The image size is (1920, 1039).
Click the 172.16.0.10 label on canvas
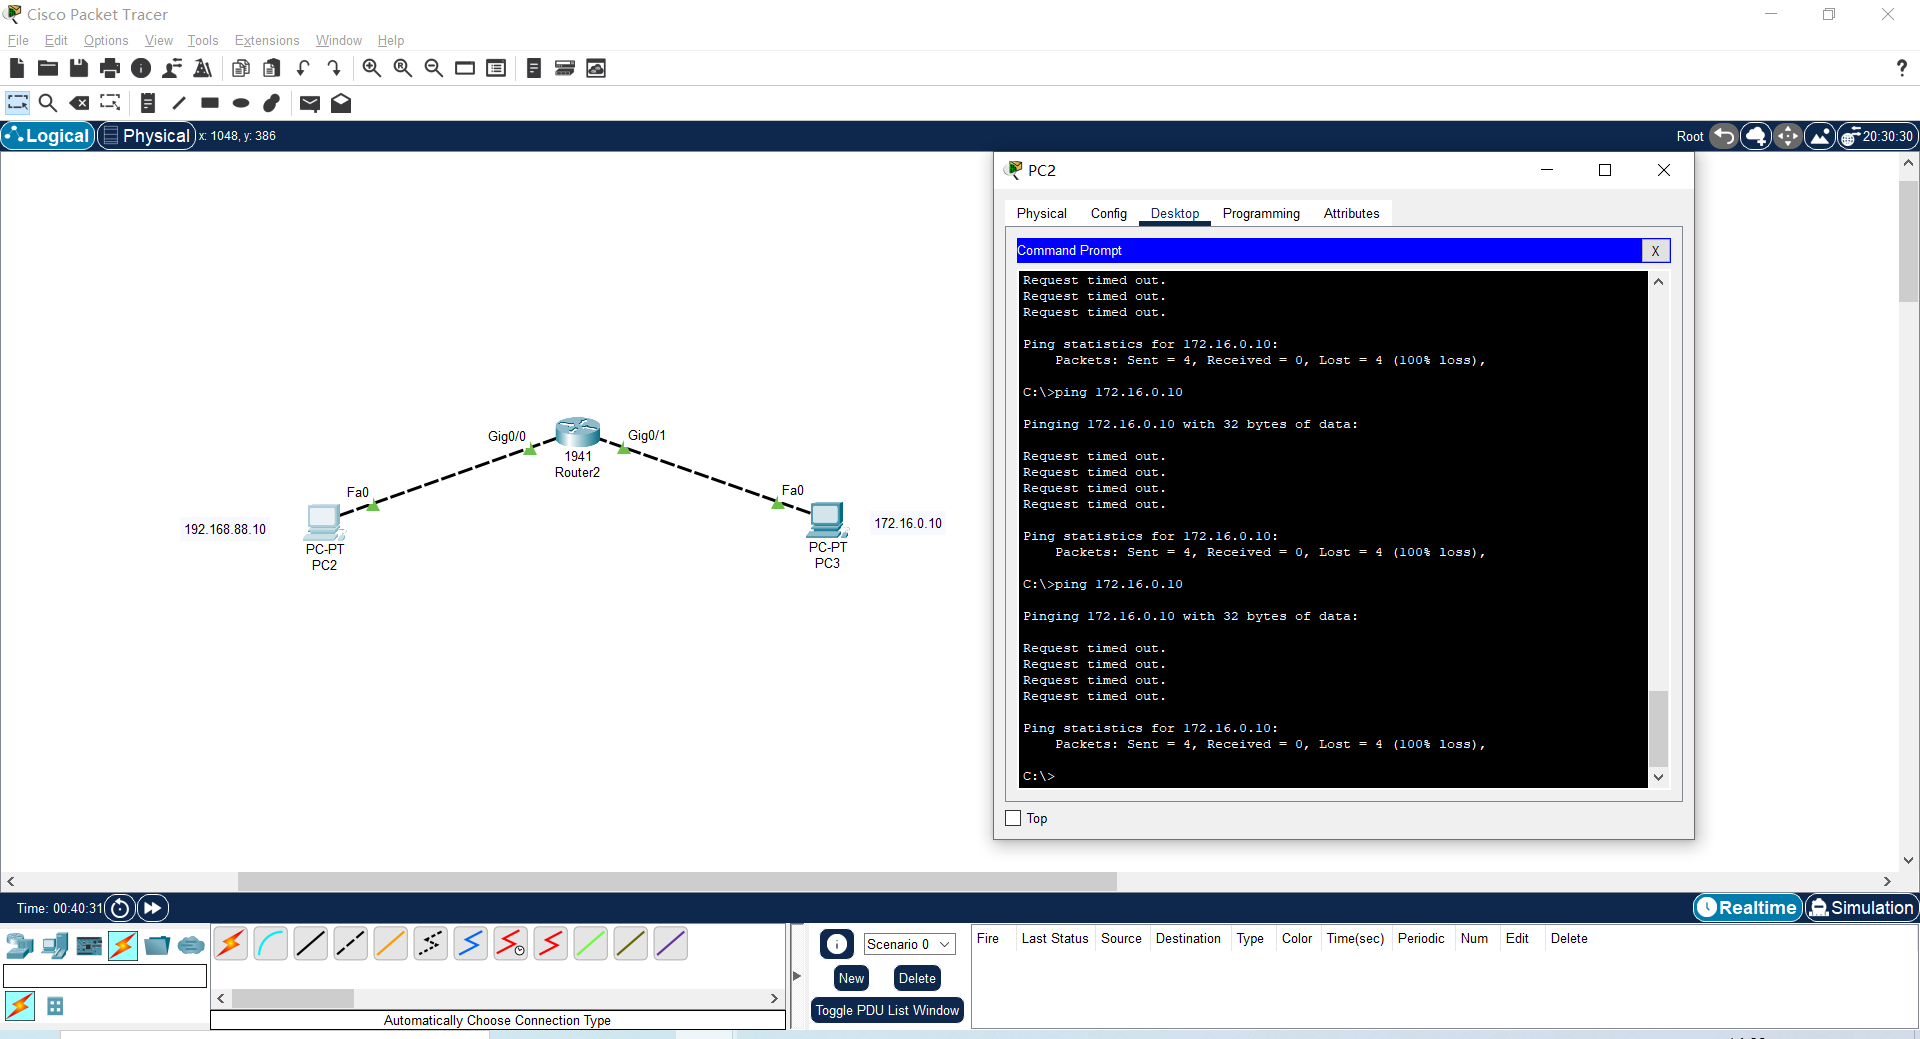coord(908,523)
